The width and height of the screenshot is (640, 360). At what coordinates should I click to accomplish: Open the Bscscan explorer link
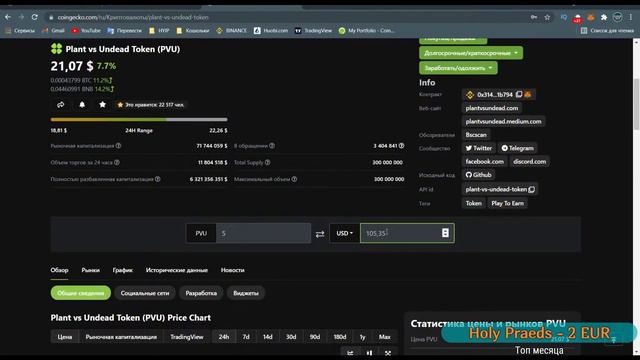pyautogui.click(x=476, y=135)
